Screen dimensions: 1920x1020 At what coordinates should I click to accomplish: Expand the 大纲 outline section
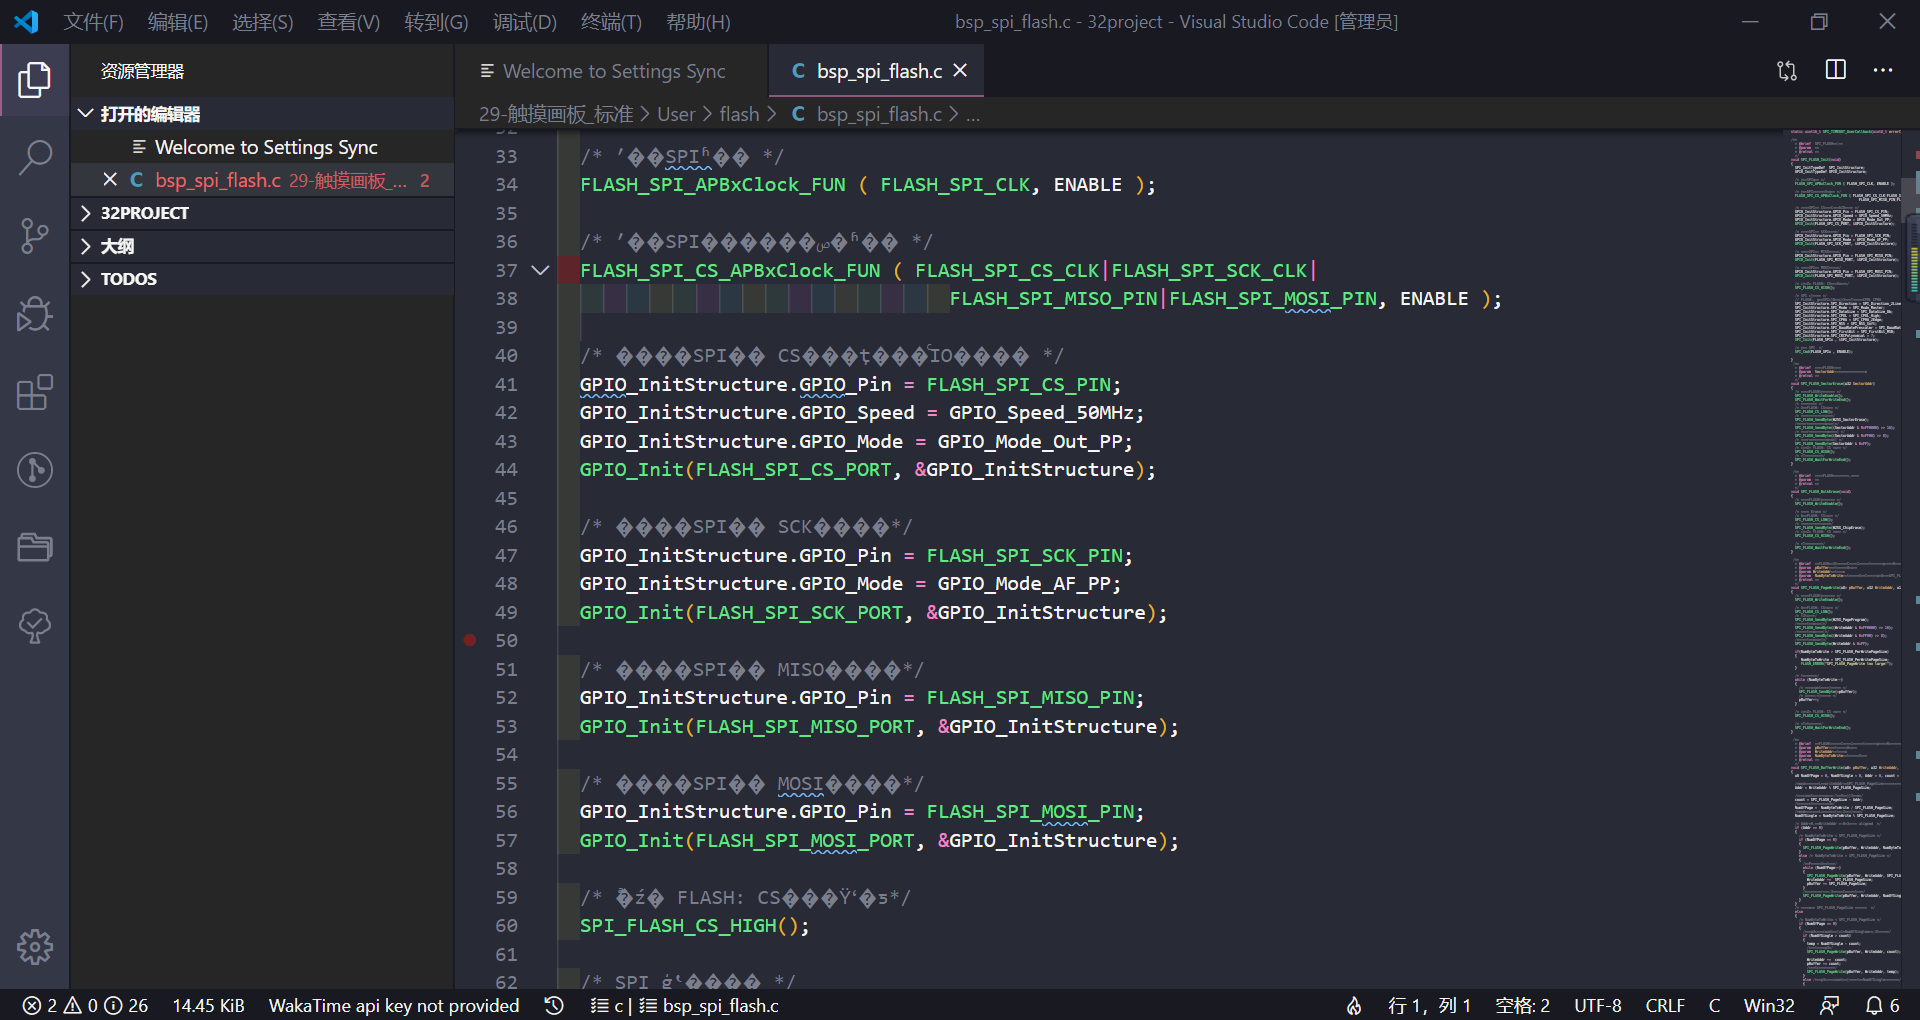point(262,246)
